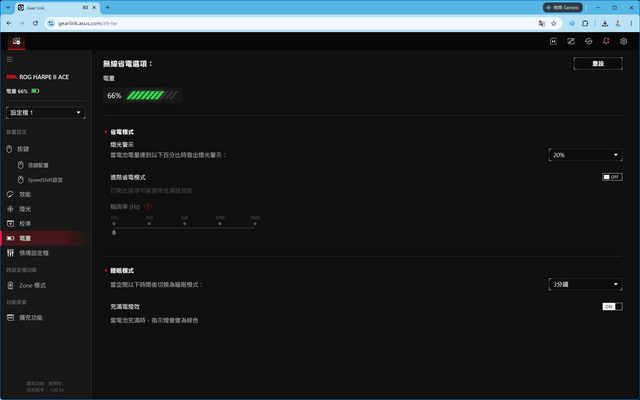
Task: Open the notifications bell
Action: pos(606,41)
